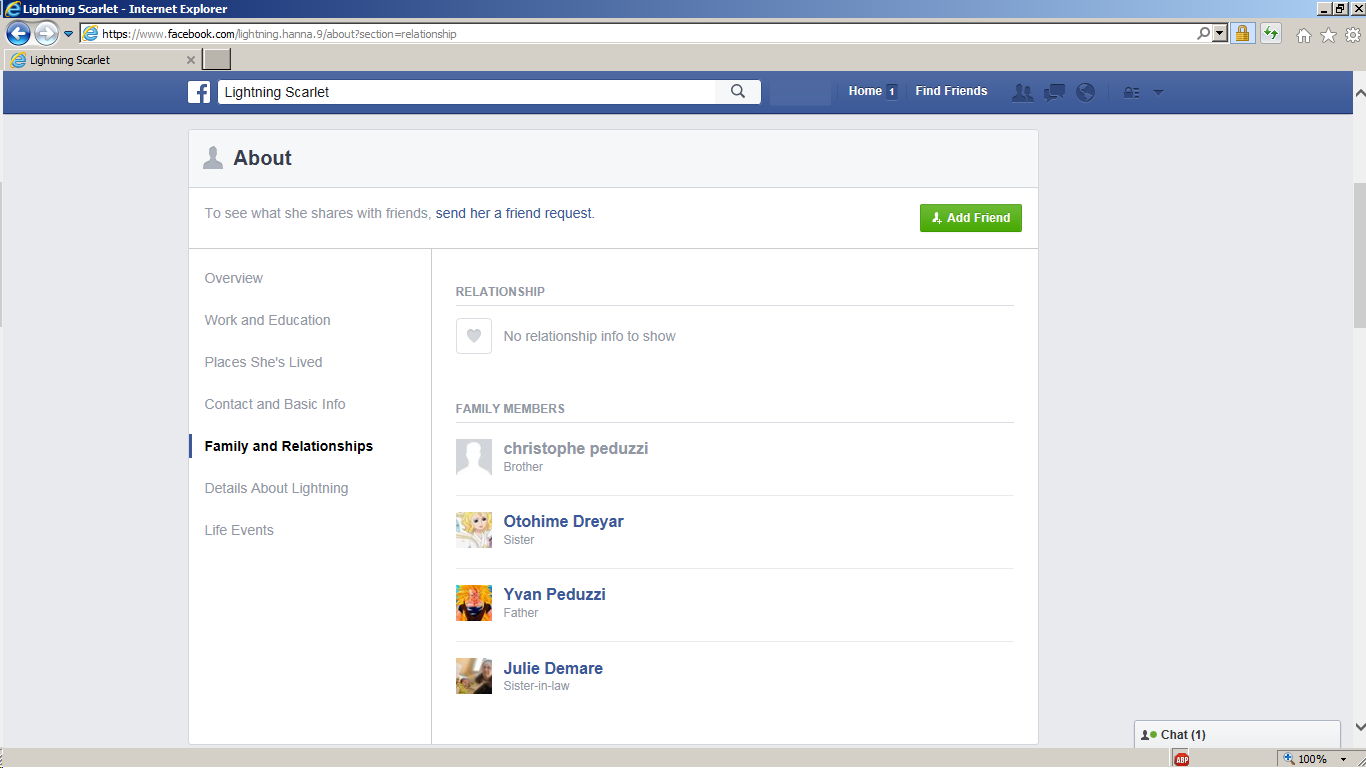Screen dimensions: 1366x768
Task: Select Contact and Basic Info section
Action: (275, 404)
